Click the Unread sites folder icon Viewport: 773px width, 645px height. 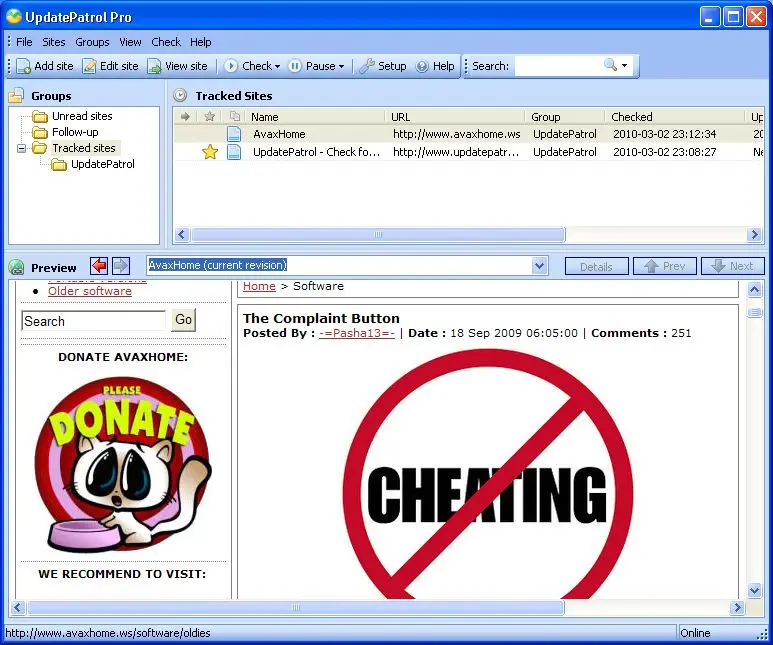point(39,117)
